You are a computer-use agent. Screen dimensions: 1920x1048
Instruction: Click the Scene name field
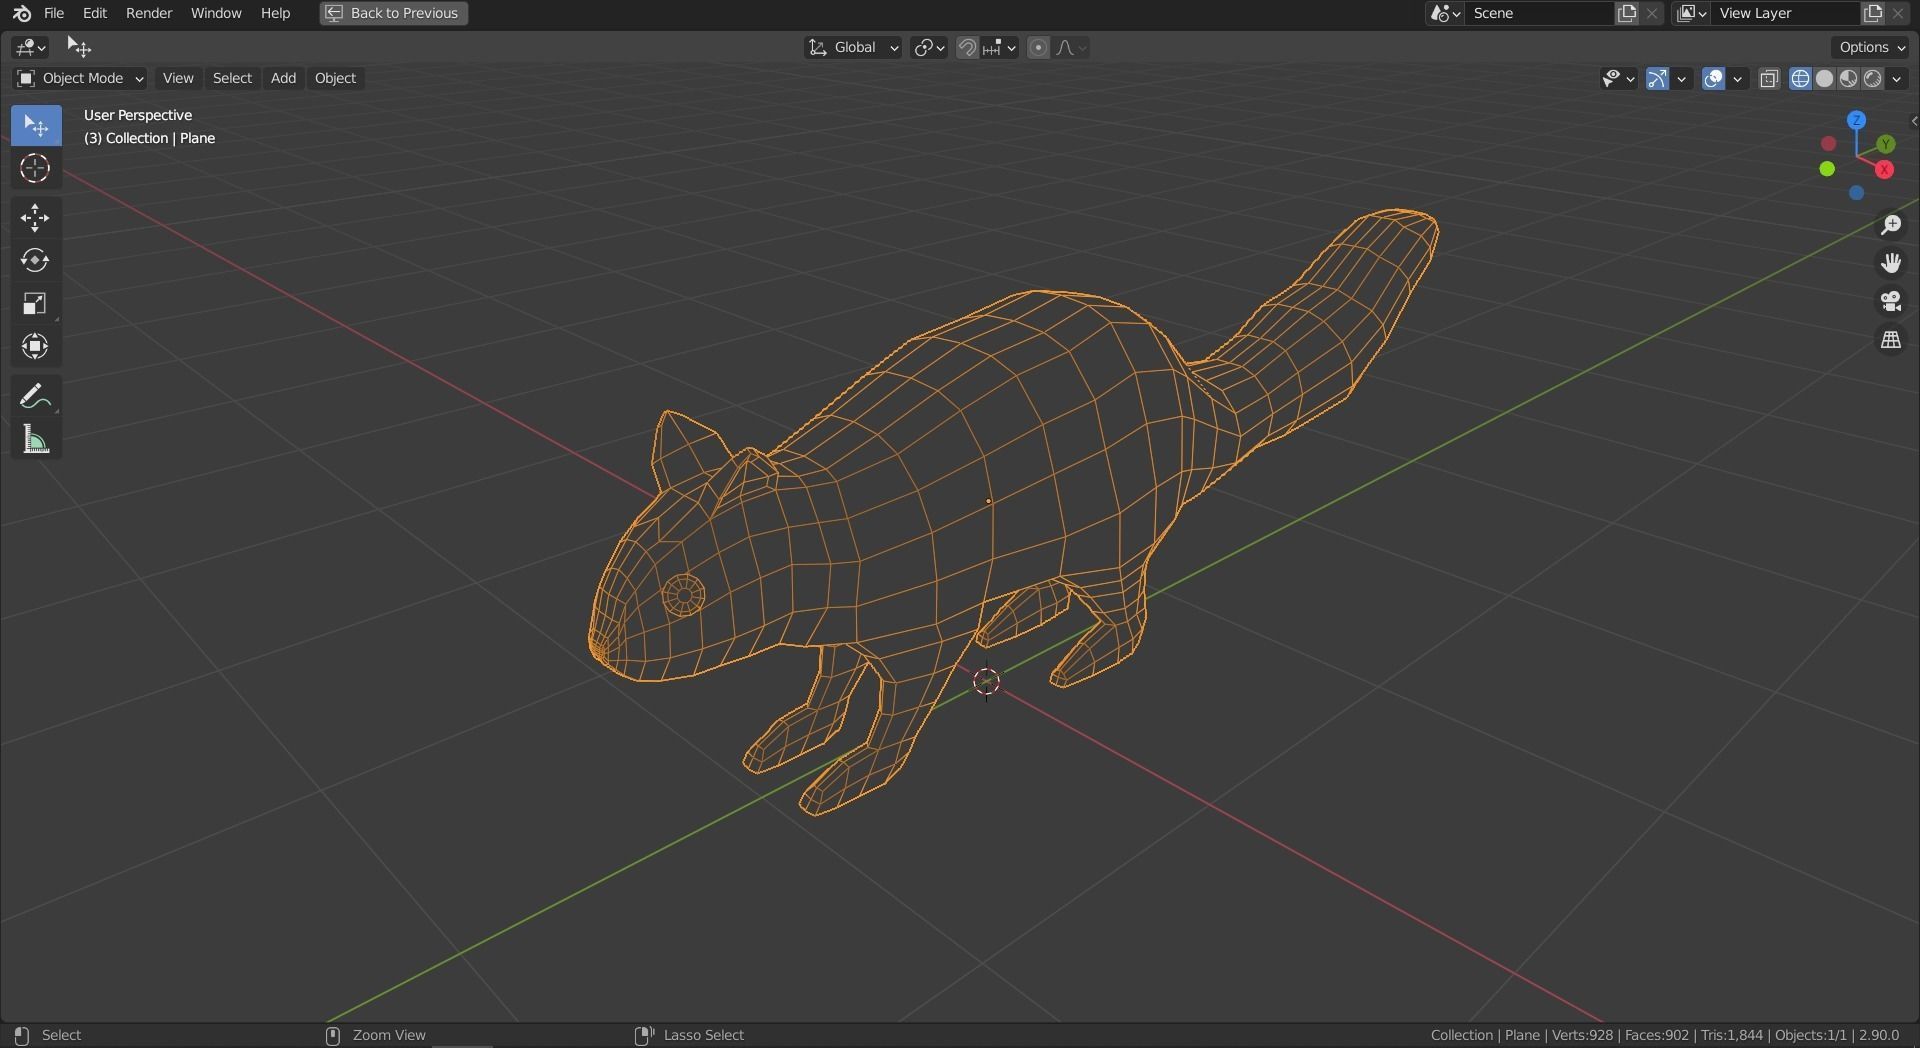pos(1540,13)
